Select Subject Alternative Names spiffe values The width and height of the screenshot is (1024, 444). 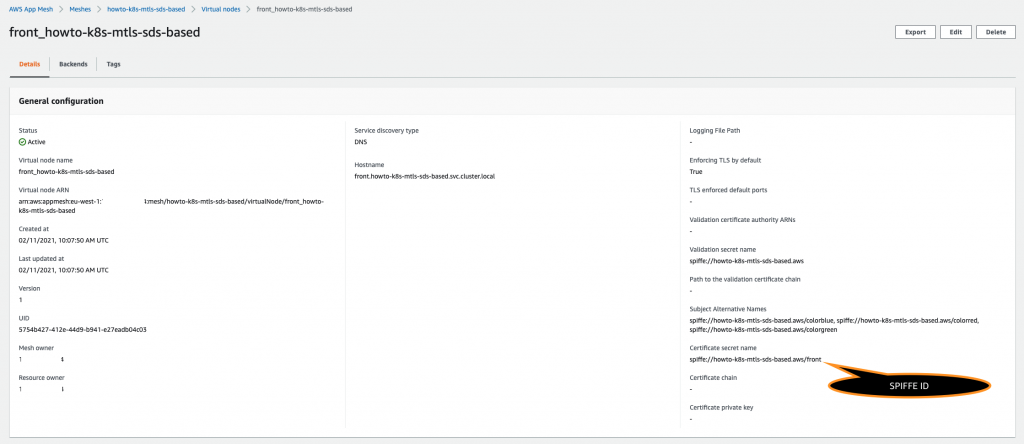pyautogui.click(x=835, y=325)
